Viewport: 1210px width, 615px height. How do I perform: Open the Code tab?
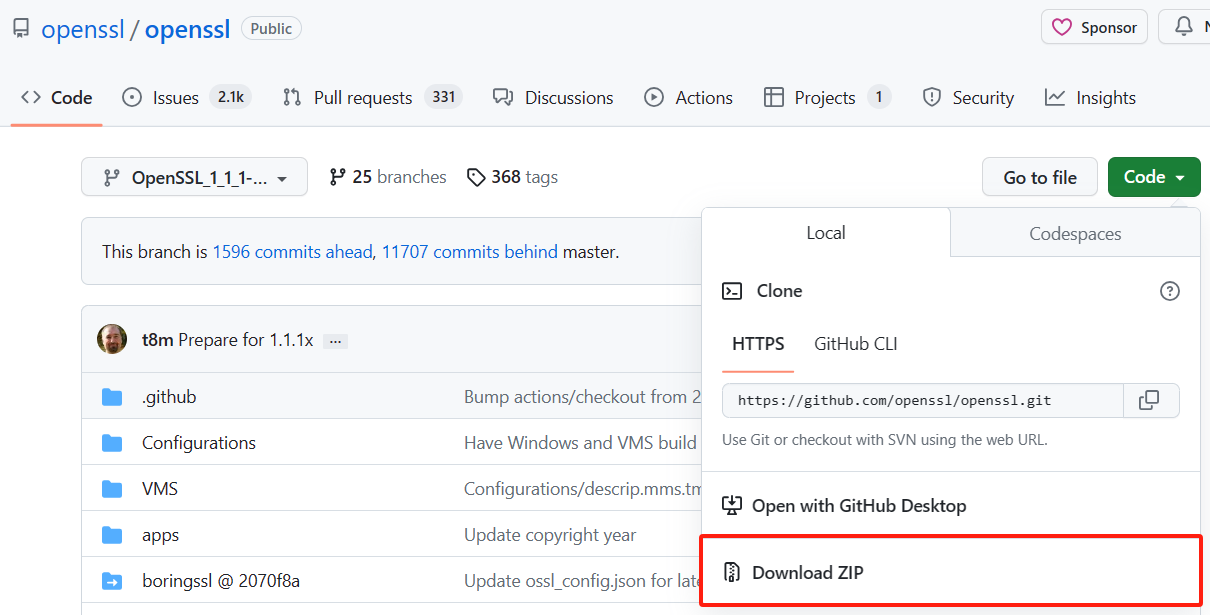pos(57,97)
